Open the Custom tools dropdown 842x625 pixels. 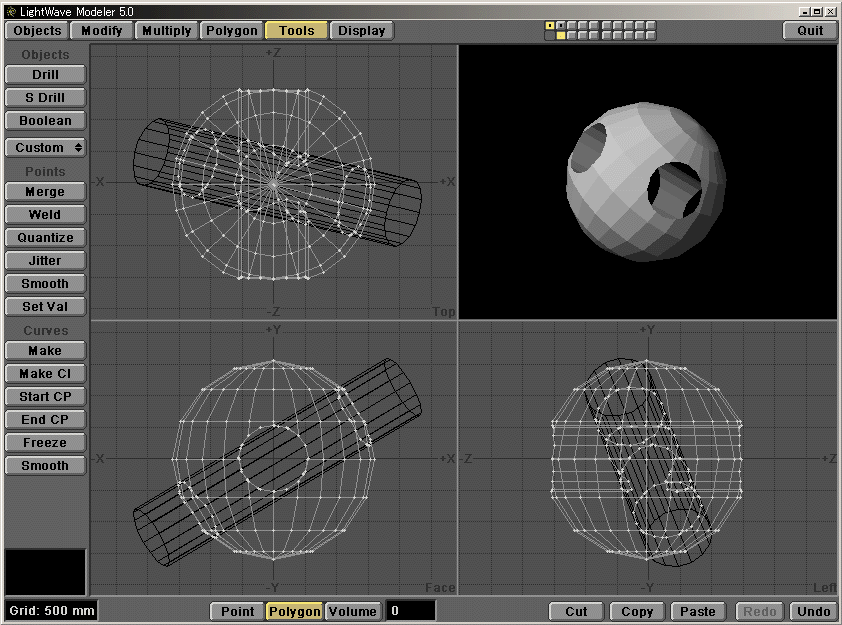45,147
